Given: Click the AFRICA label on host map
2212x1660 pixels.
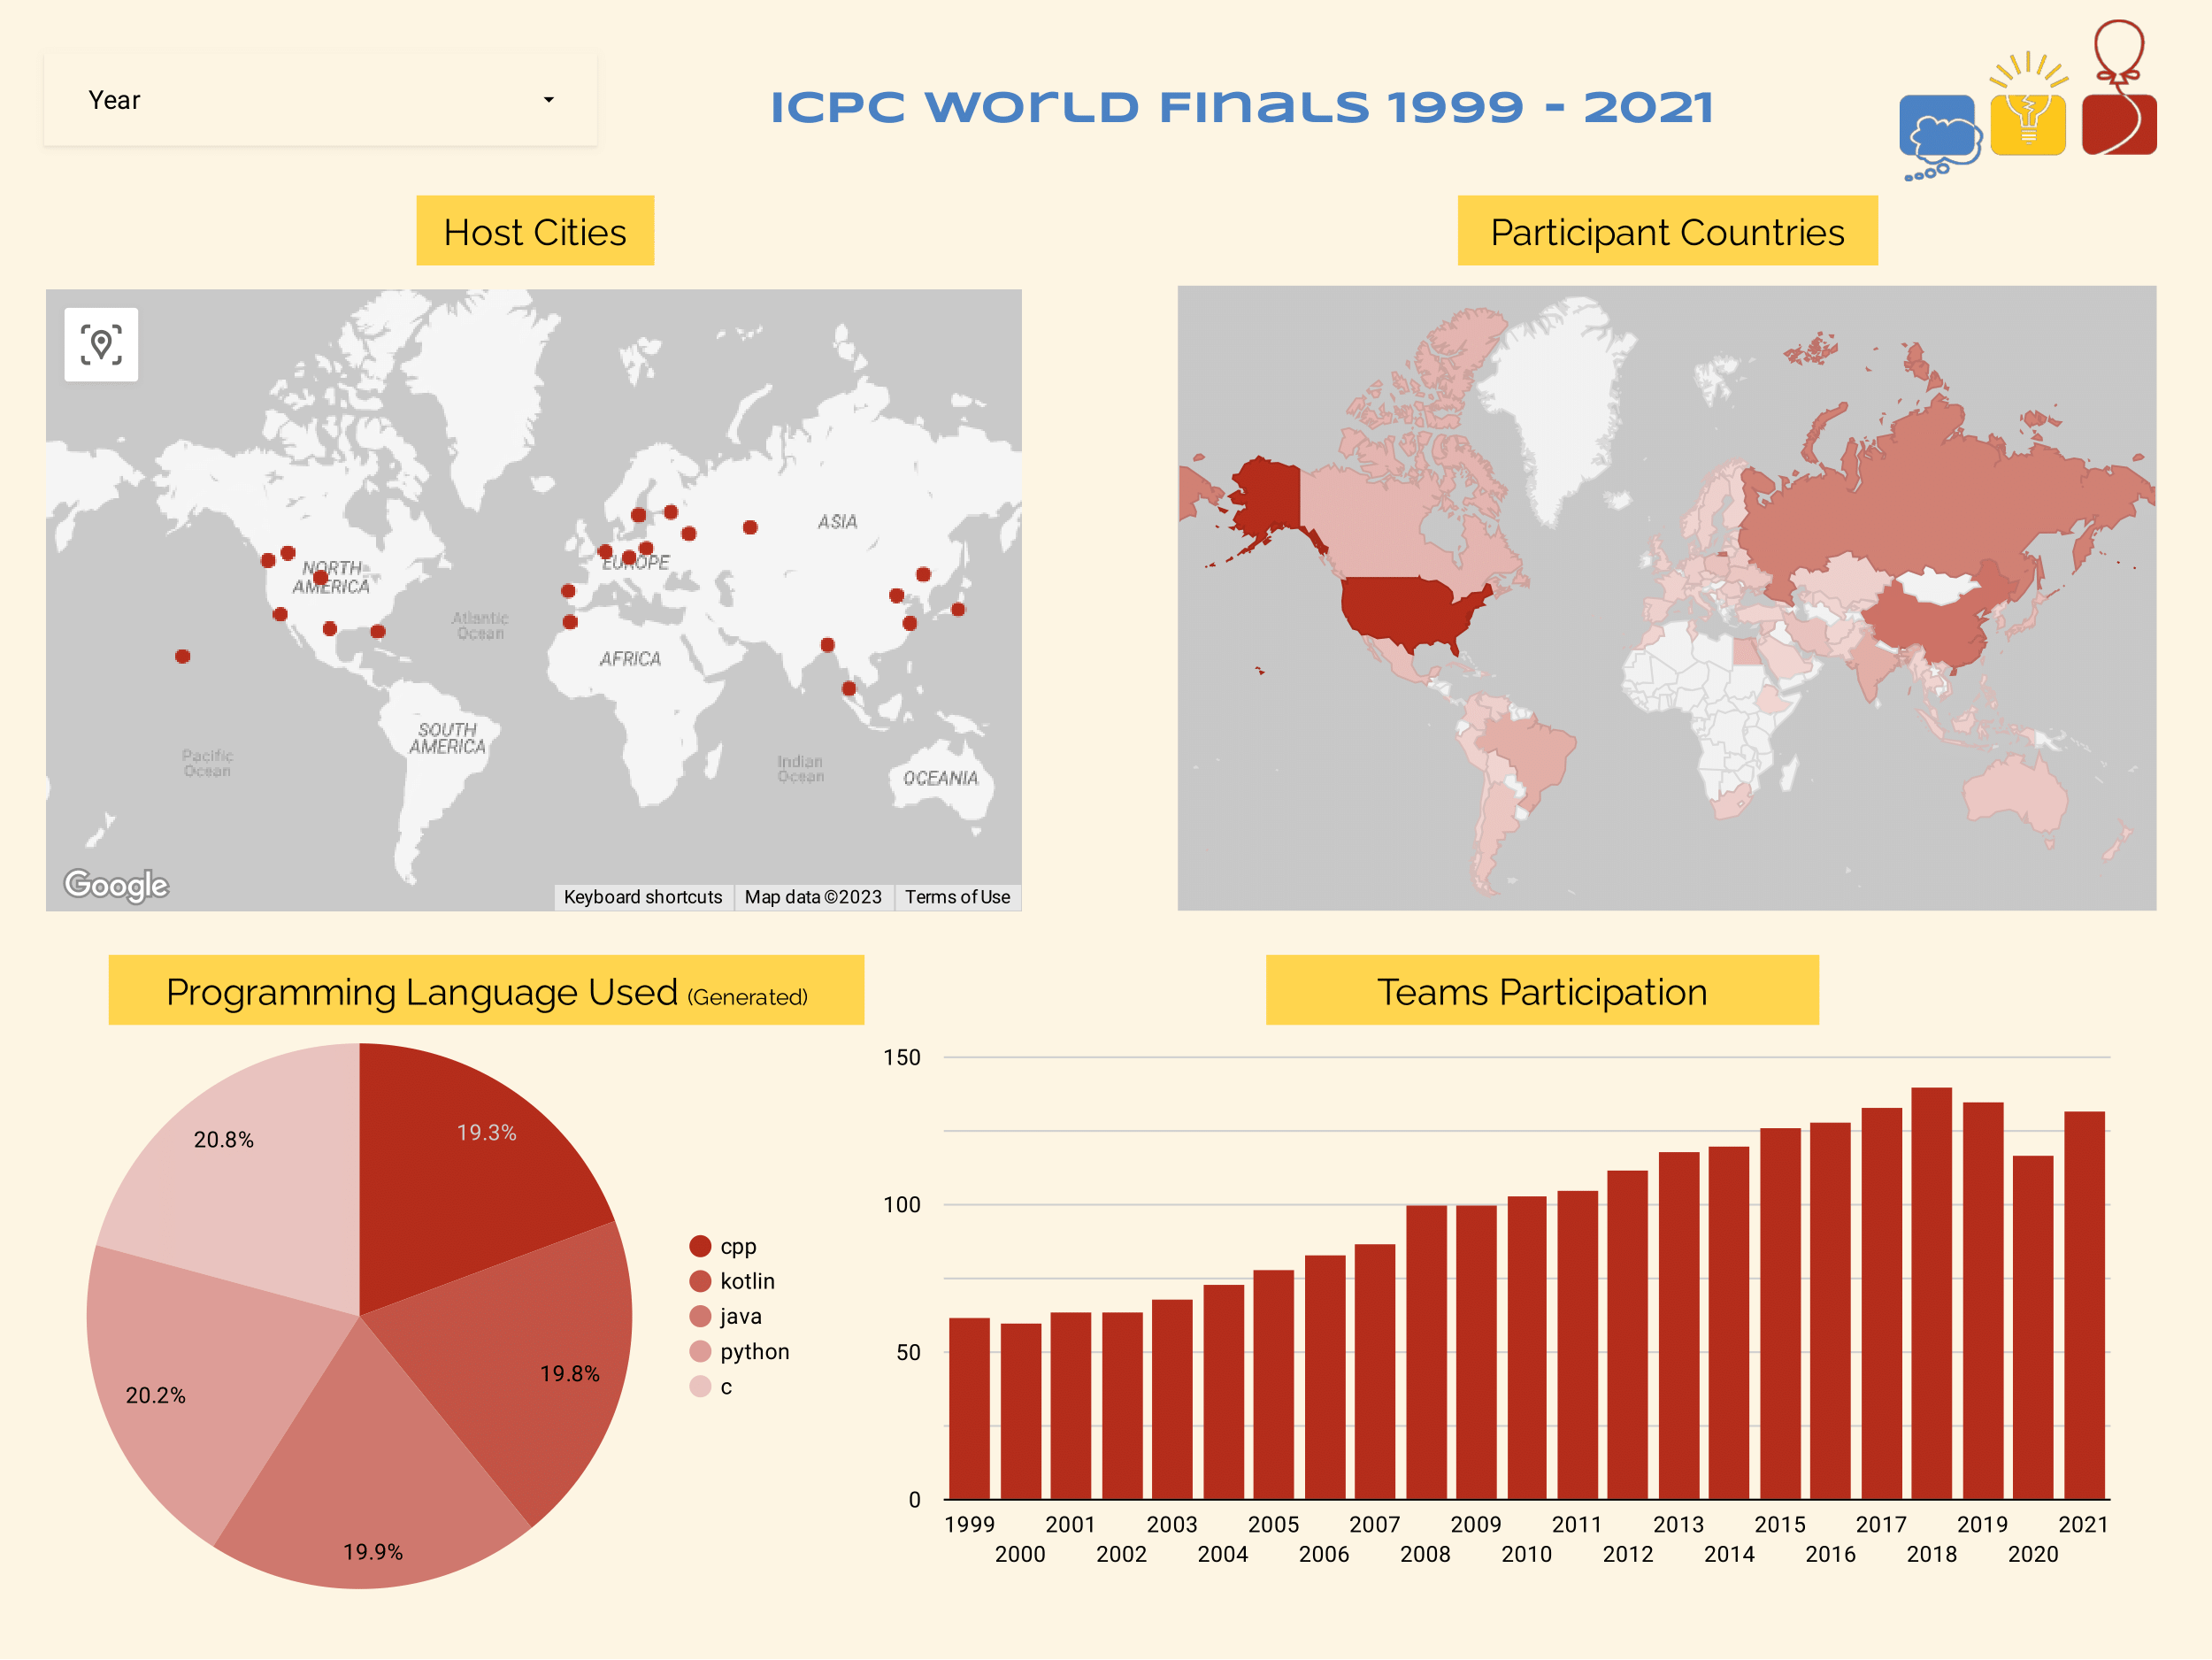Looking at the screenshot, I should coord(630,659).
